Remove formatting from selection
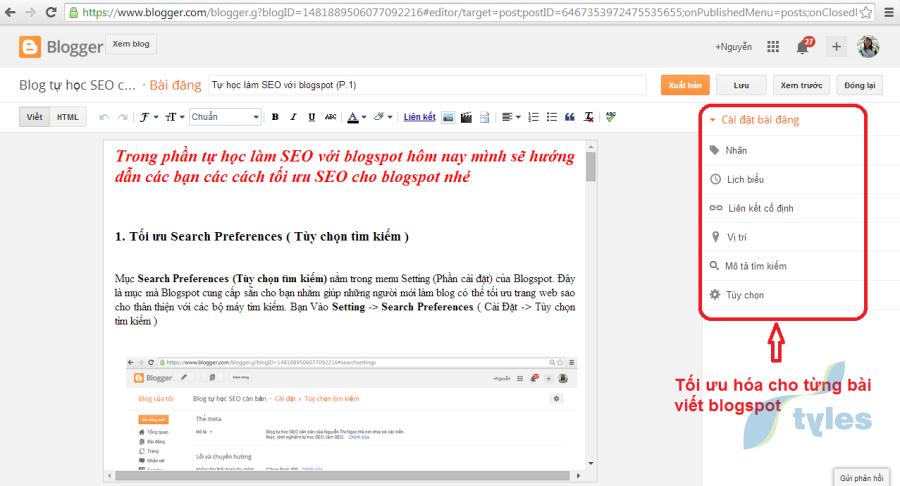 click(588, 117)
